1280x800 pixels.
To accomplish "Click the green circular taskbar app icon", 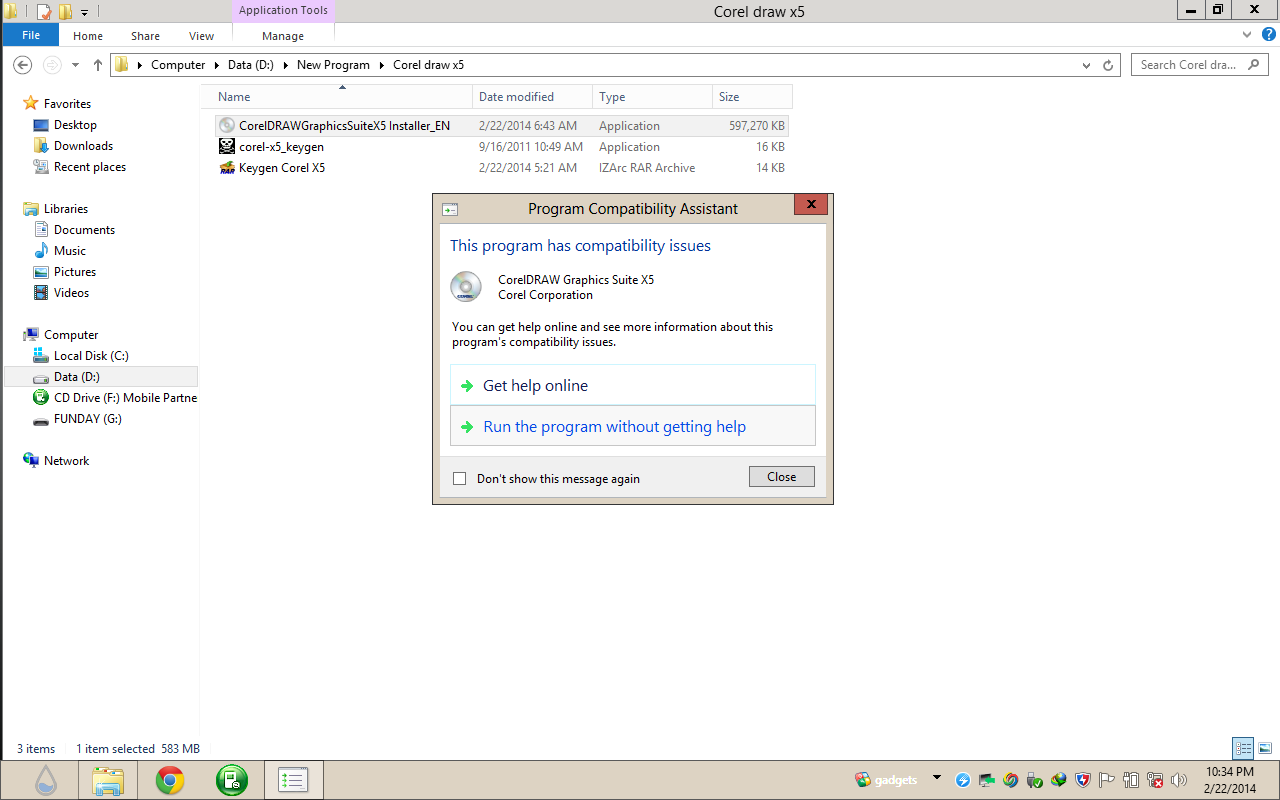I will [x=232, y=780].
